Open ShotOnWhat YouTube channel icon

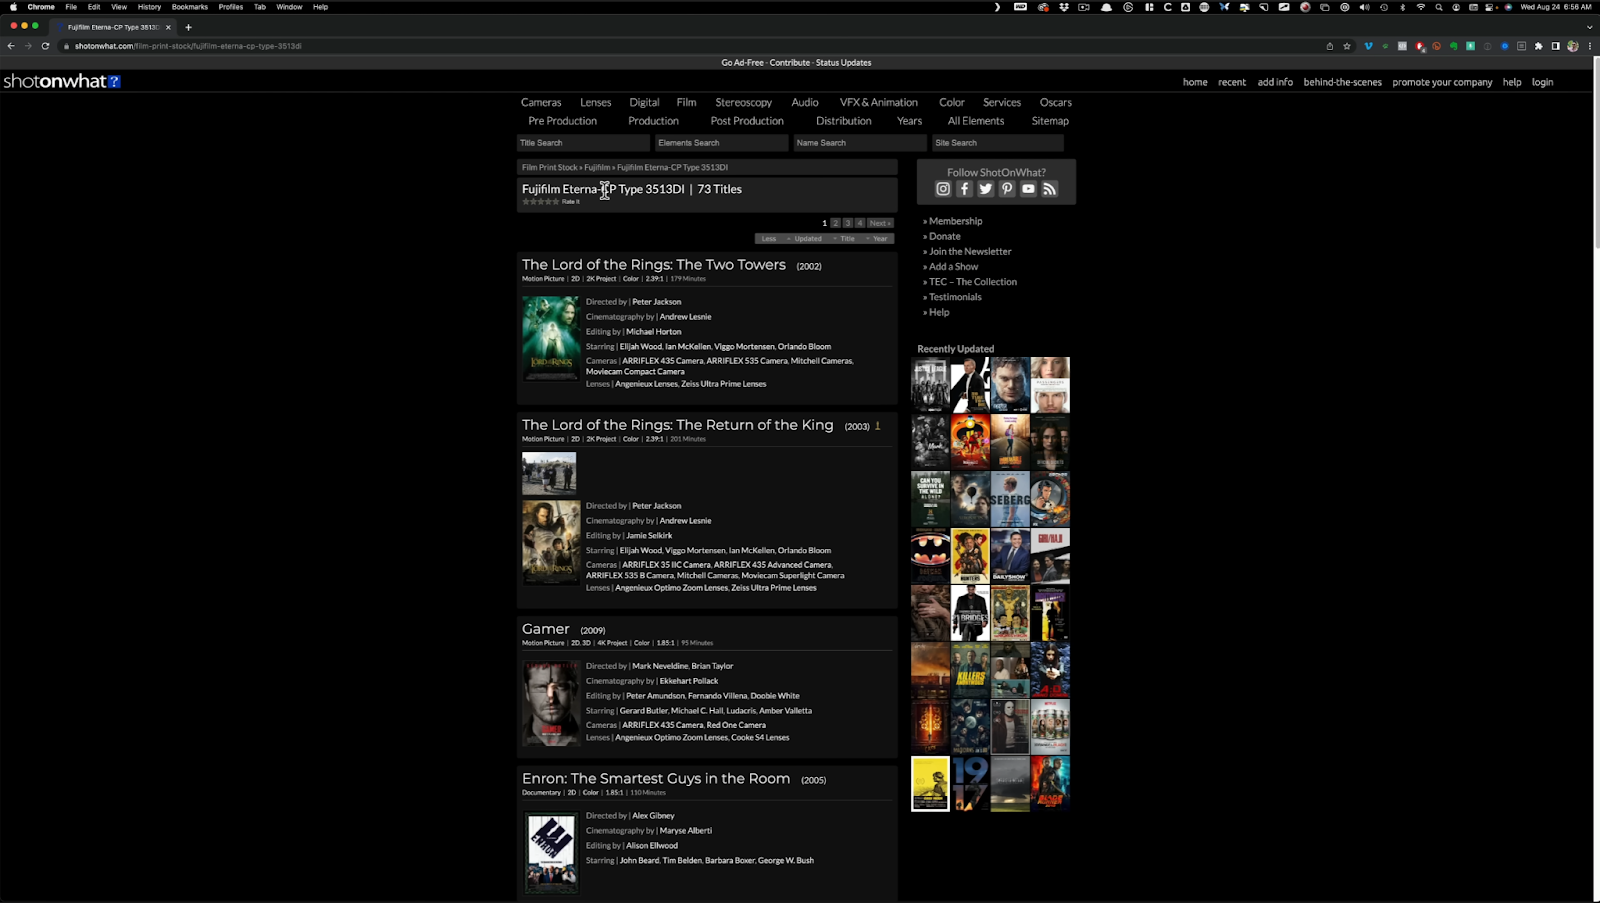(x=1028, y=188)
